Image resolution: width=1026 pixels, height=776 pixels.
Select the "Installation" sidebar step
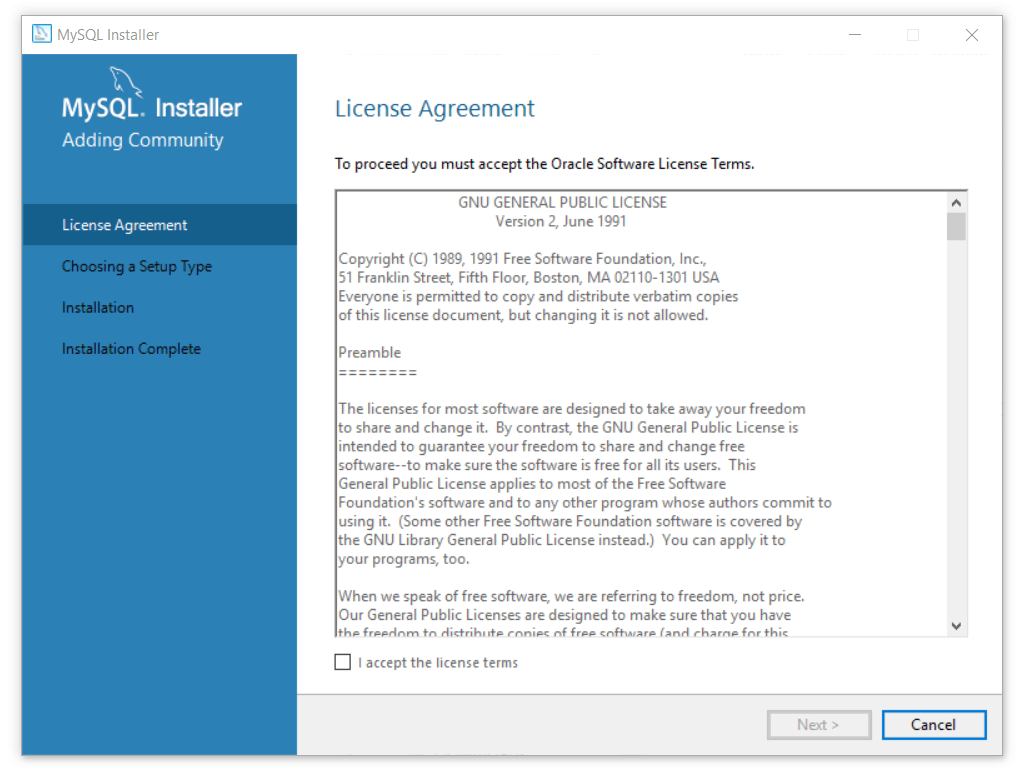coord(98,307)
